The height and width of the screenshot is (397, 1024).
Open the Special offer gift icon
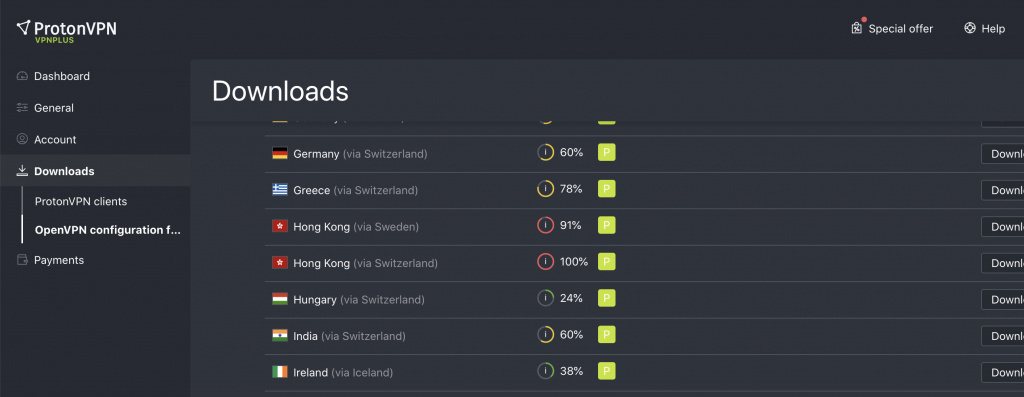pyautogui.click(x=857, y=28)
